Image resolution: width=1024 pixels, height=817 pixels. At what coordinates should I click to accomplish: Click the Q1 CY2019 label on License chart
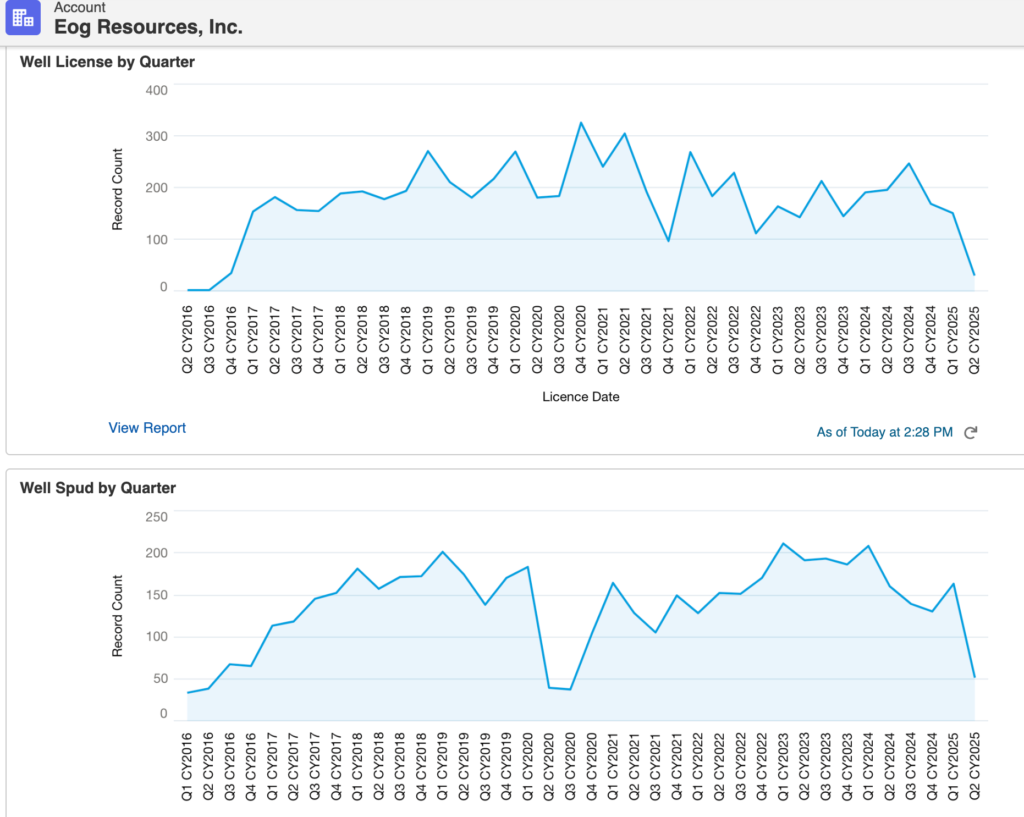click(x=428, y=340)
